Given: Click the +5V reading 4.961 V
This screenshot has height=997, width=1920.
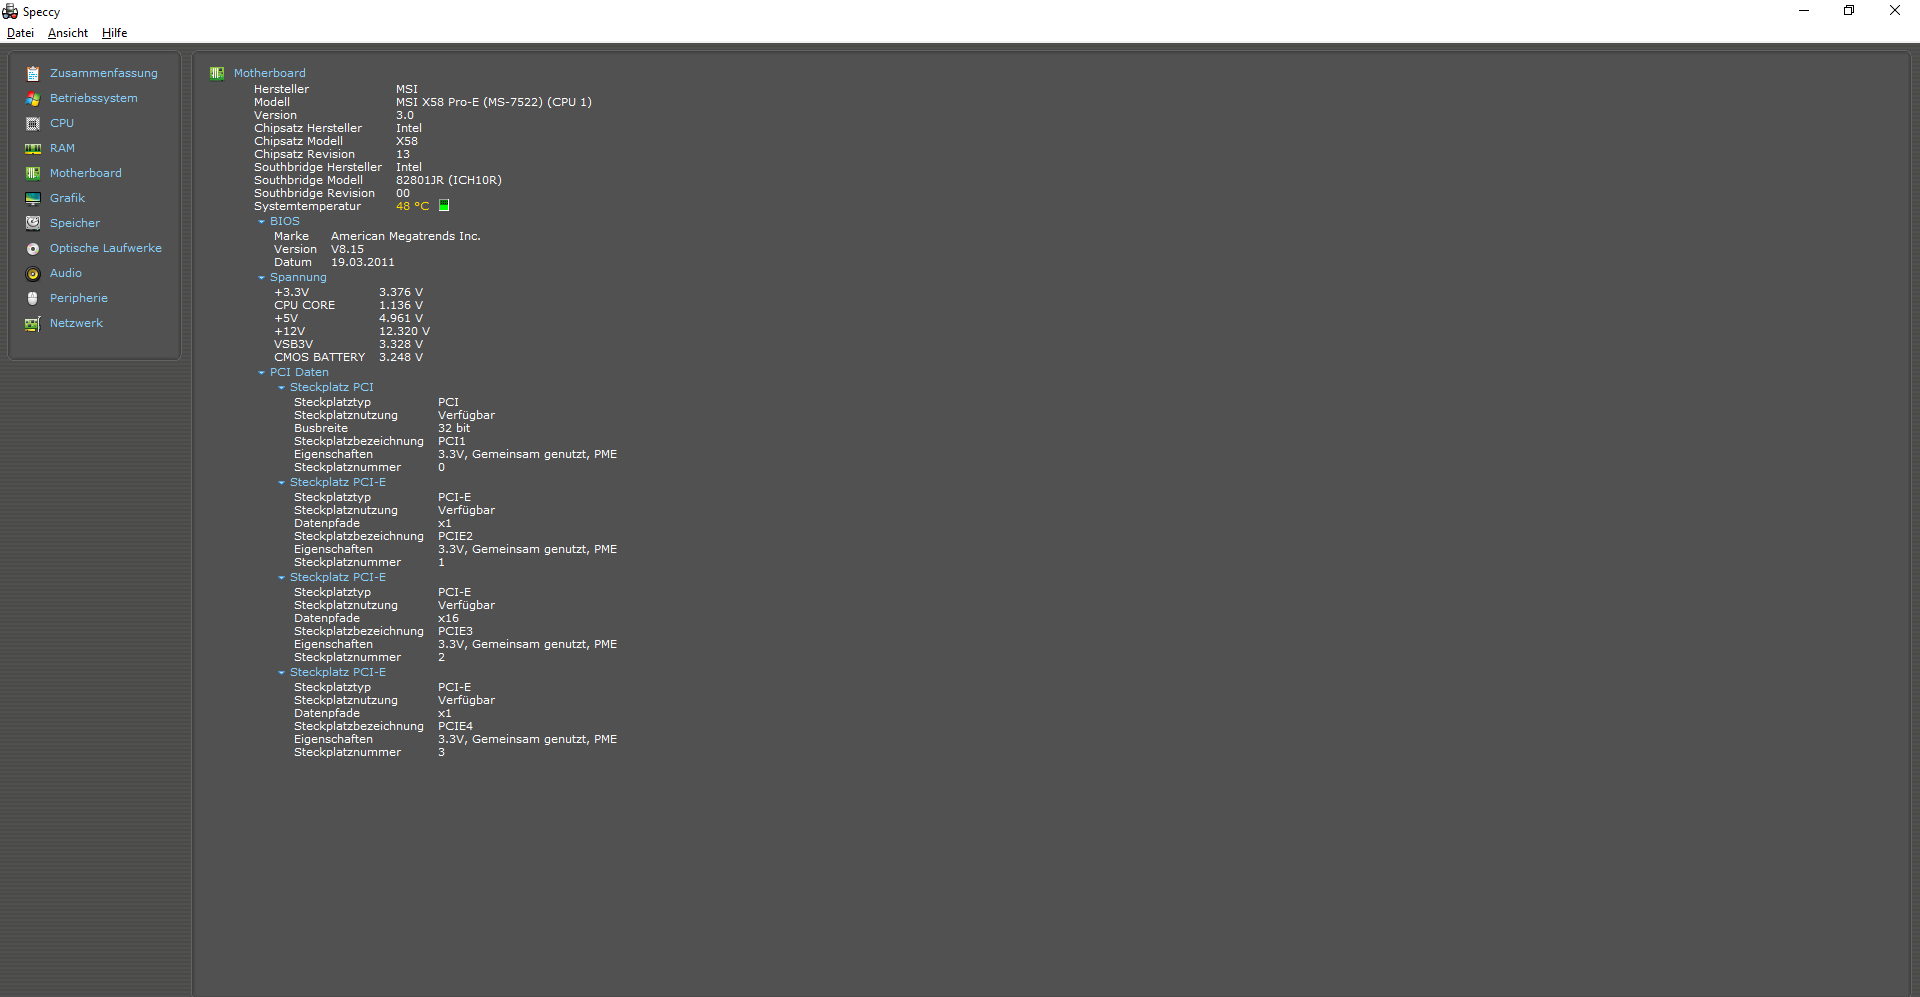Looking at the screenshot, I should (x=401, y=318).
